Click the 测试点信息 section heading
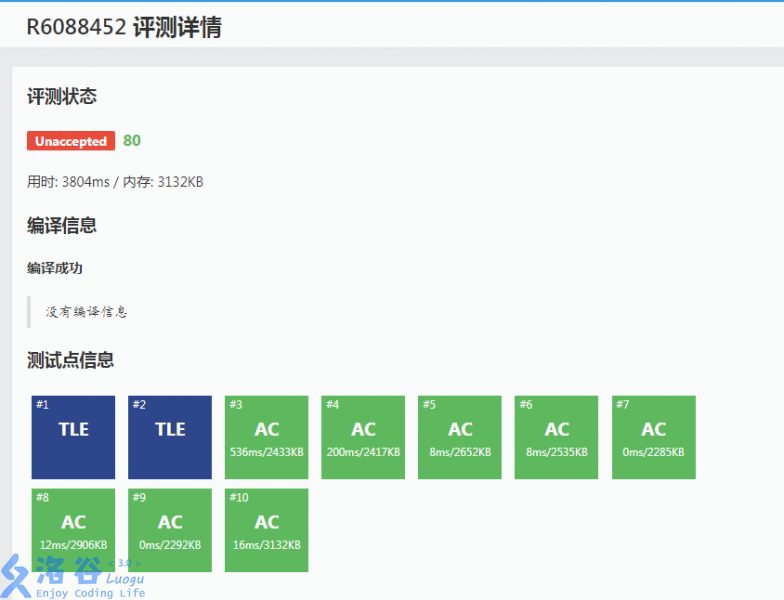Viewport: 784px width, 600px height. [x=70, y=360]
